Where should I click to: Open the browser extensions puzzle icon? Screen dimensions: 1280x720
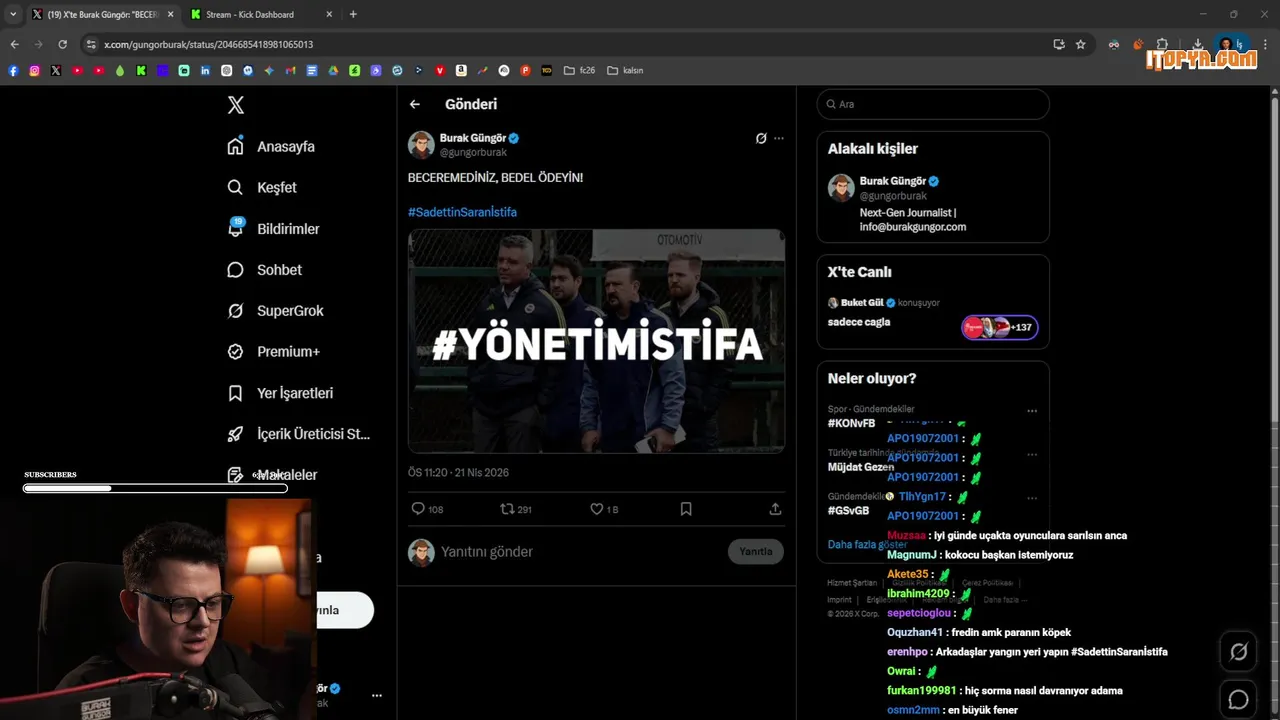pyautogui.click(x=1162, y=44)
